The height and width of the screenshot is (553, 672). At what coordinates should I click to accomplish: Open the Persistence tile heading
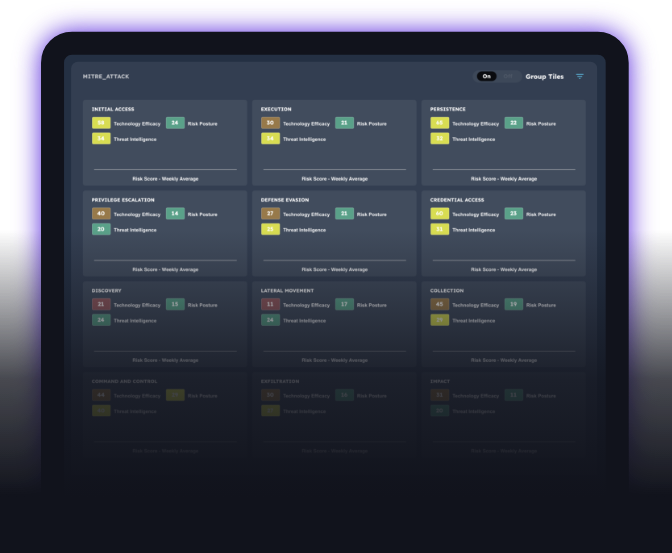coord(447,109)
